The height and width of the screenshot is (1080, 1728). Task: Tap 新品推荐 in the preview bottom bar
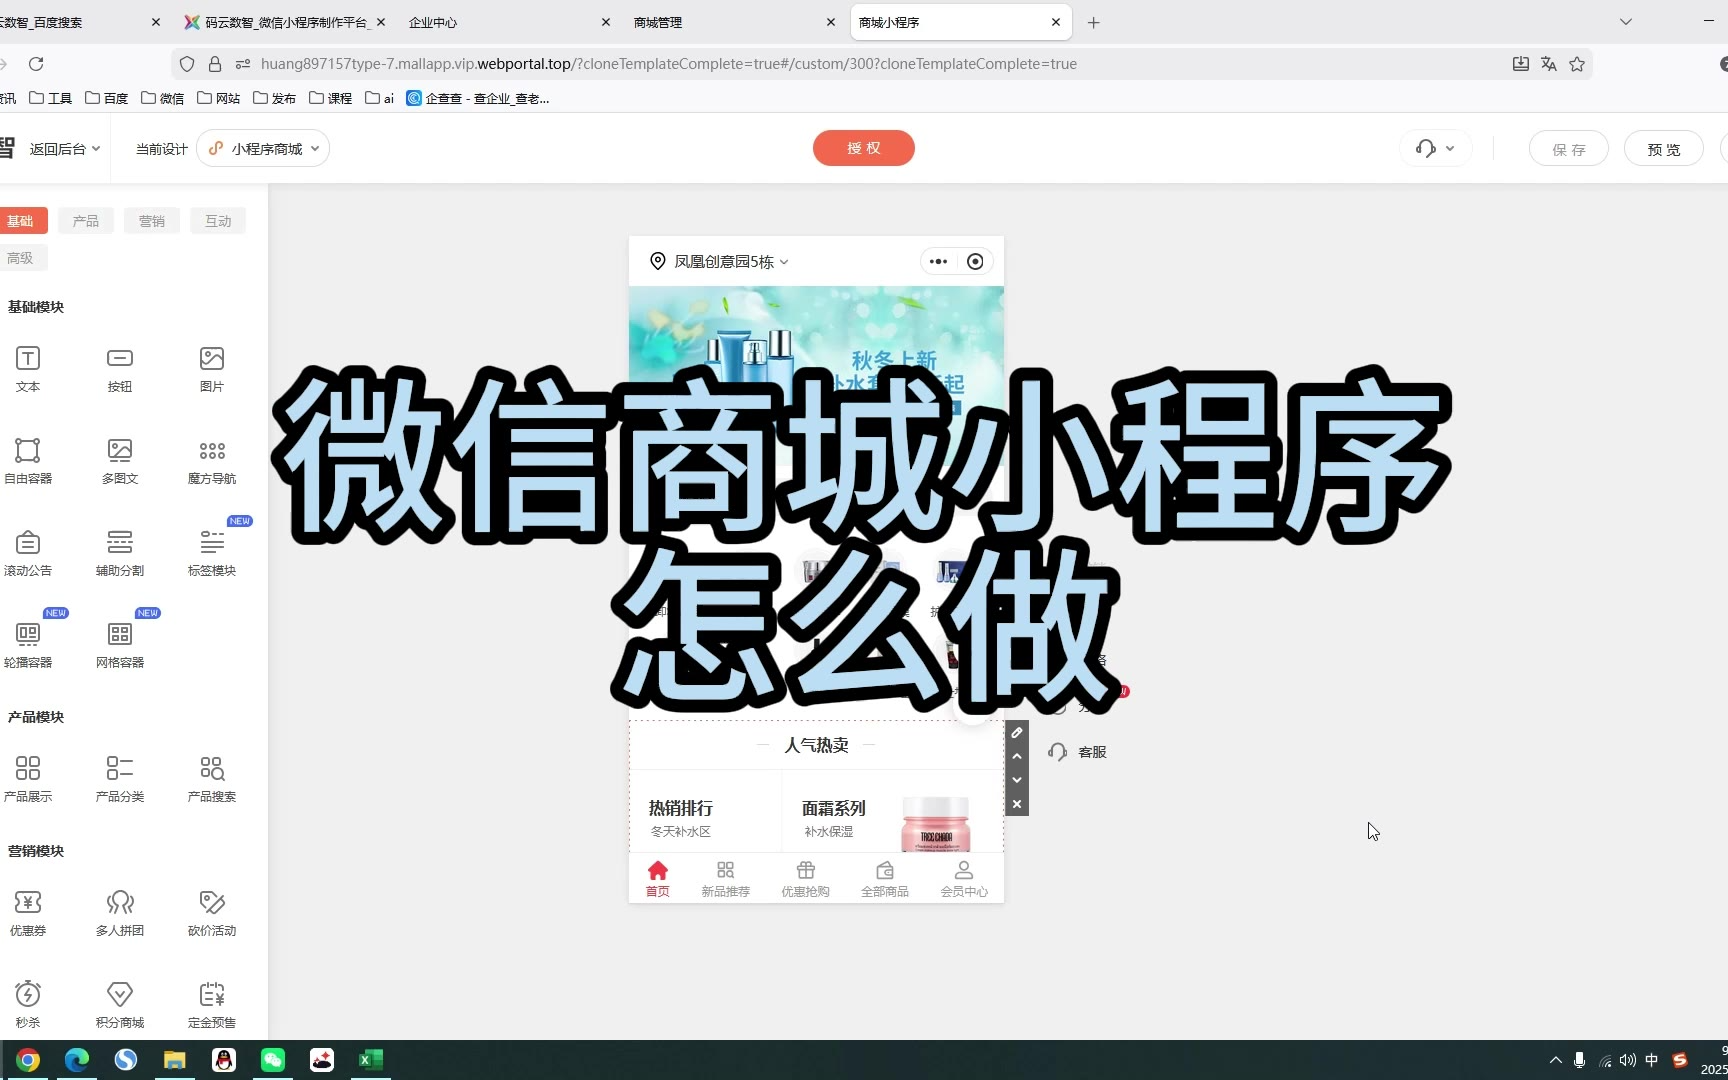coord(726,879)
